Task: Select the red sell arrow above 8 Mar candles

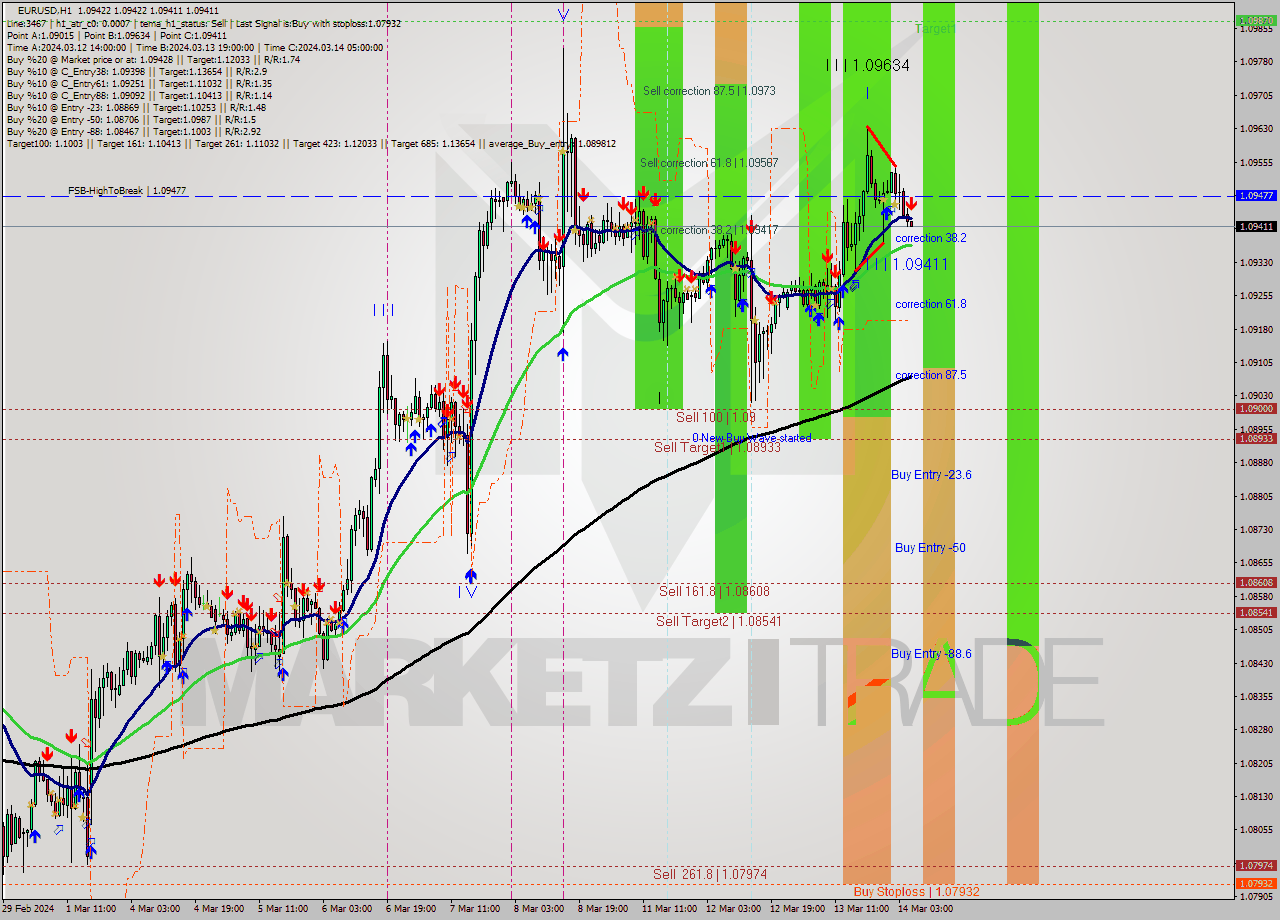Action: [583, 195]
